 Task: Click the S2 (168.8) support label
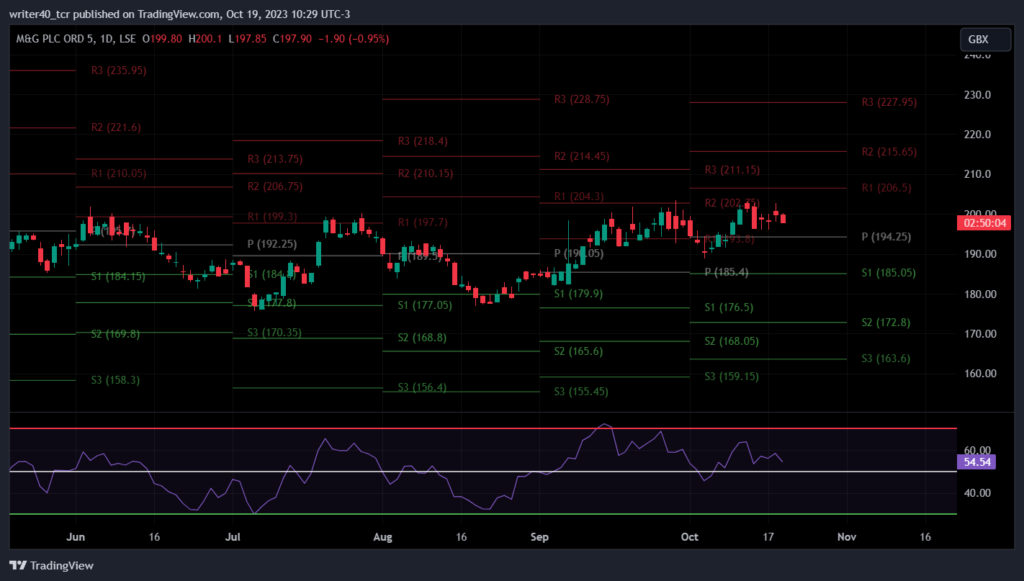pyautogui.click(x=423, y=338)
